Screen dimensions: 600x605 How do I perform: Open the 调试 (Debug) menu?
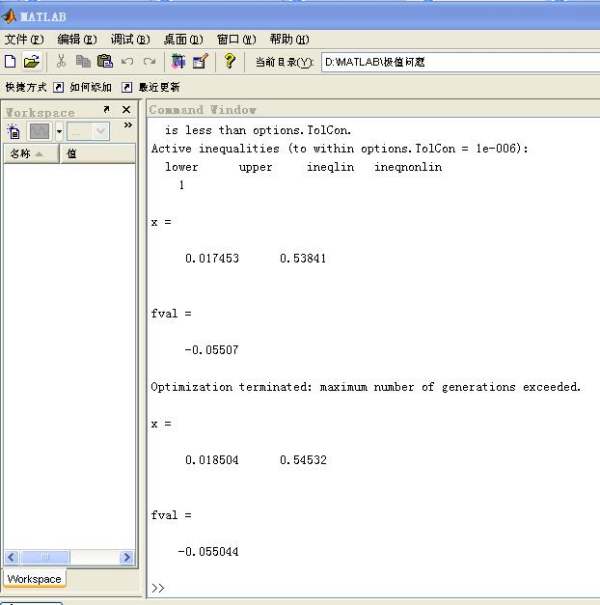(x=130, y=39)
